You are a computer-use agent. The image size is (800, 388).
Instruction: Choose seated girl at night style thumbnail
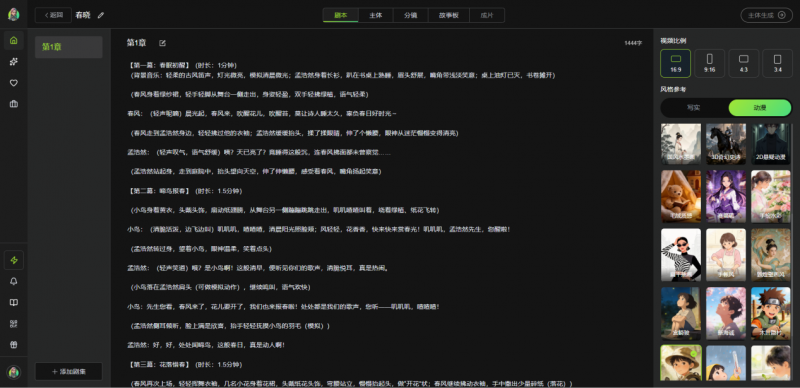pos(681,313)
